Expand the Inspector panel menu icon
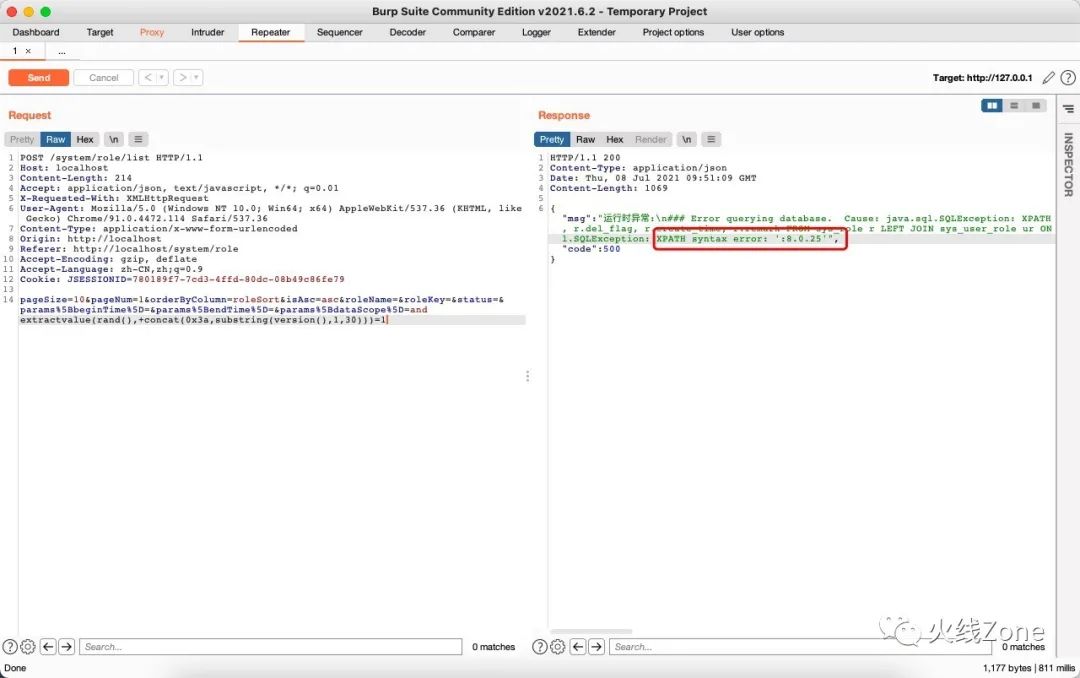 point(1068,109)
